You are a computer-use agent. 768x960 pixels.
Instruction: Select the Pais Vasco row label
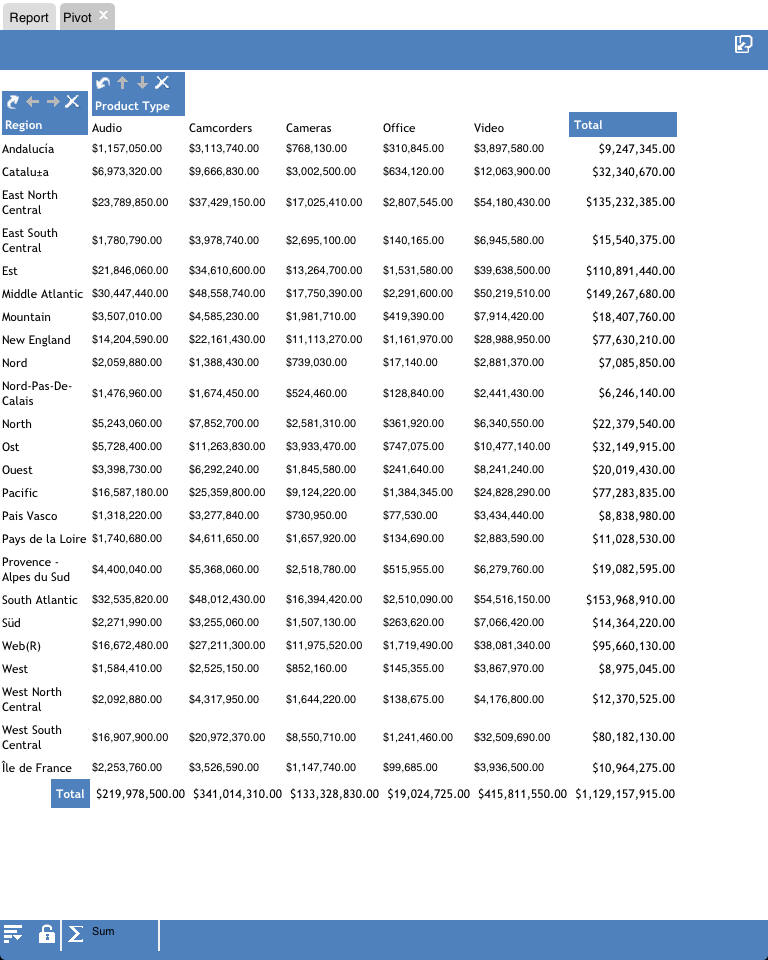pyautogui.click(x=29, y=516)
